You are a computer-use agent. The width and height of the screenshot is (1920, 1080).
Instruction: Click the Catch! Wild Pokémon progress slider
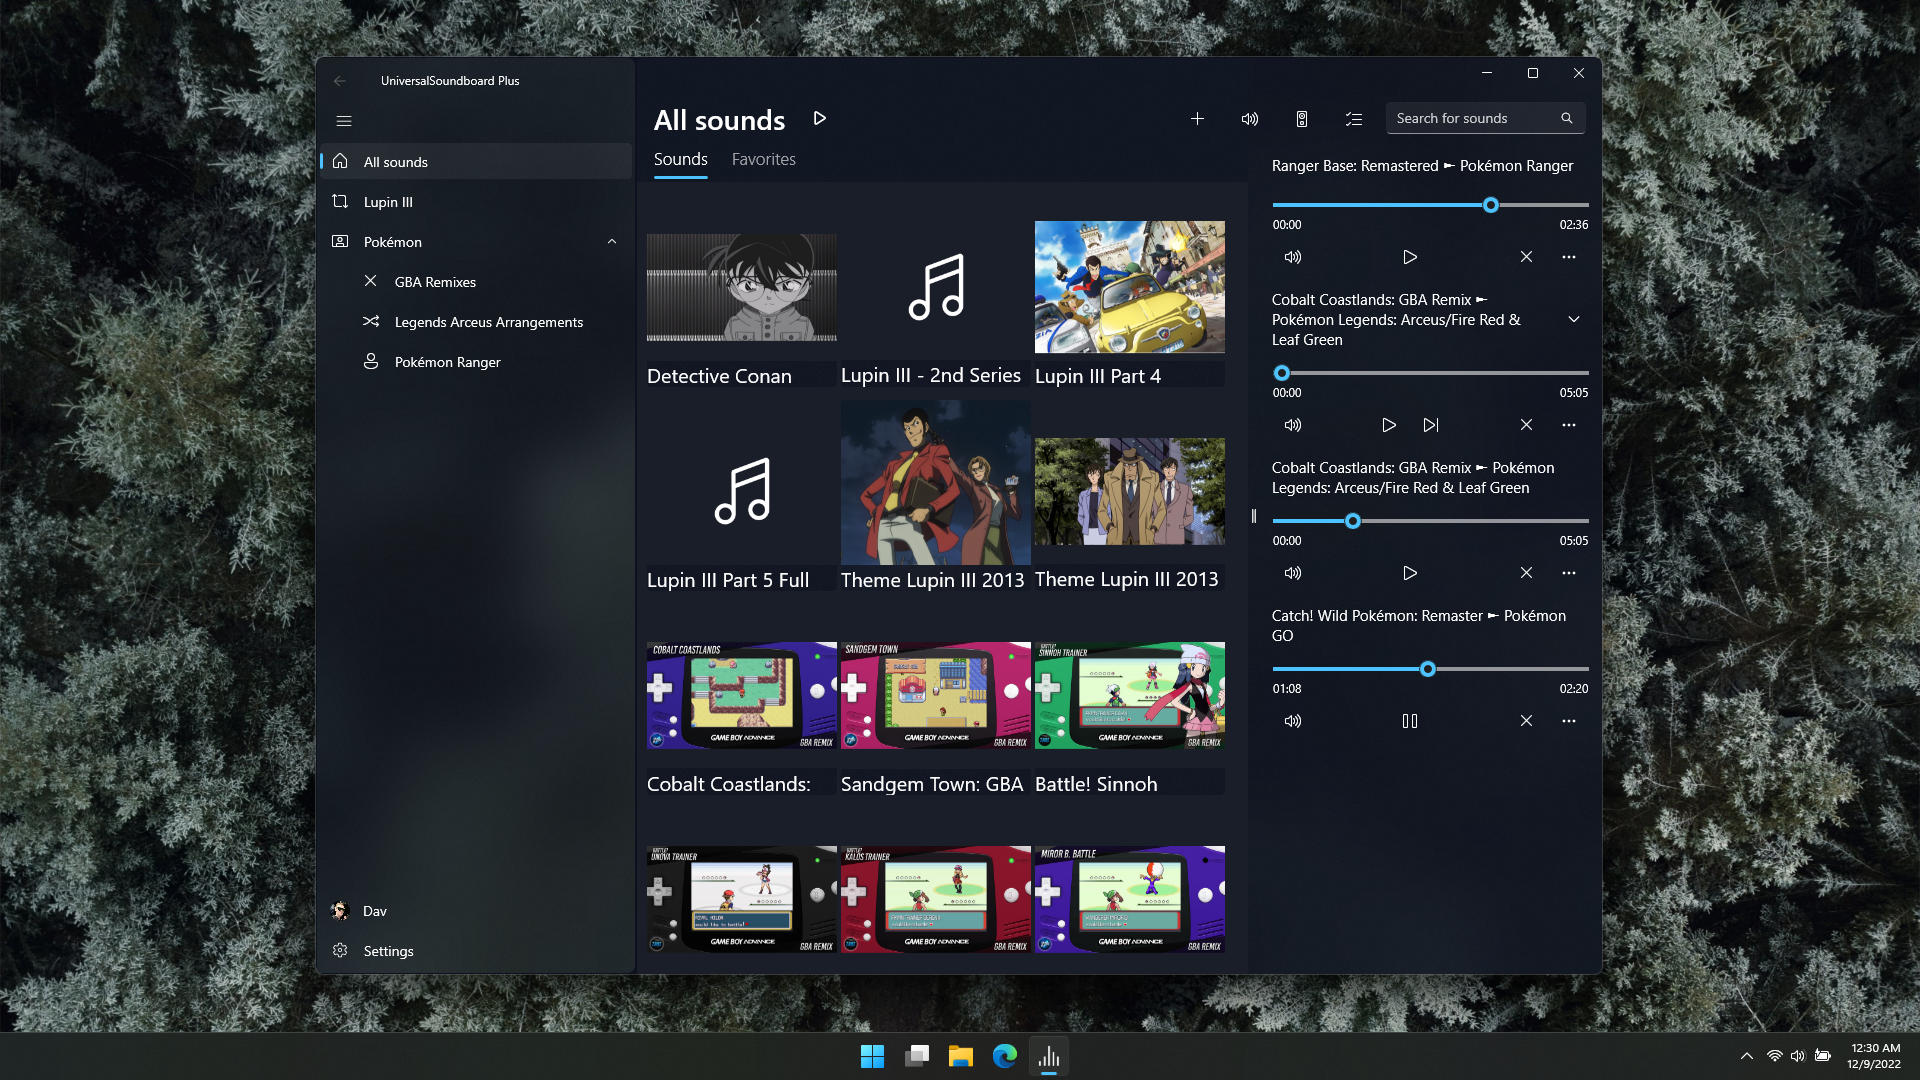pos(1428,669)
